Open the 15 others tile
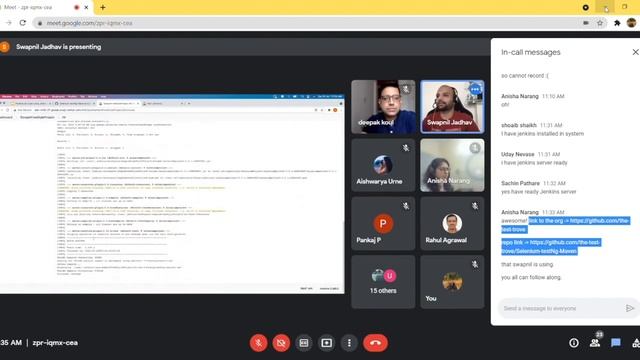The width and height of the screenshot is (640, 360). point(383,282)
